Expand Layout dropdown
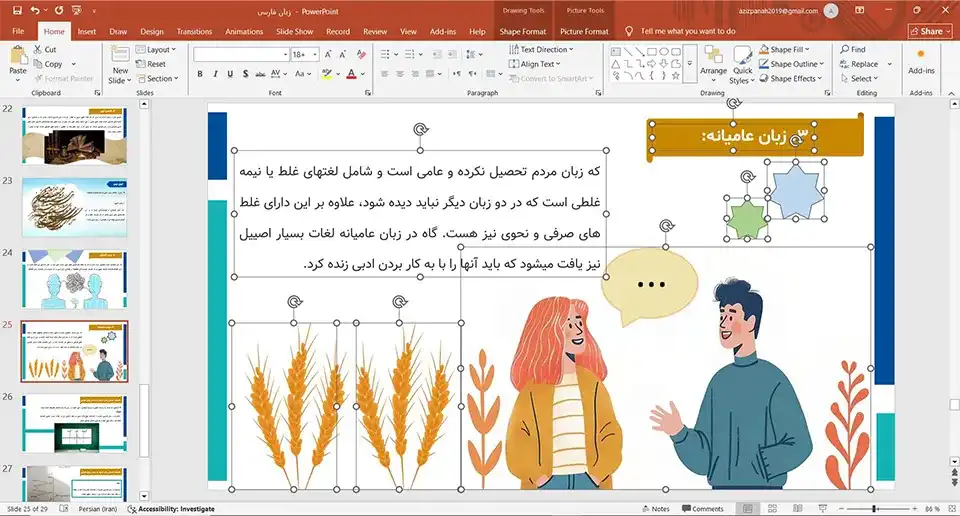 [156, 50]
